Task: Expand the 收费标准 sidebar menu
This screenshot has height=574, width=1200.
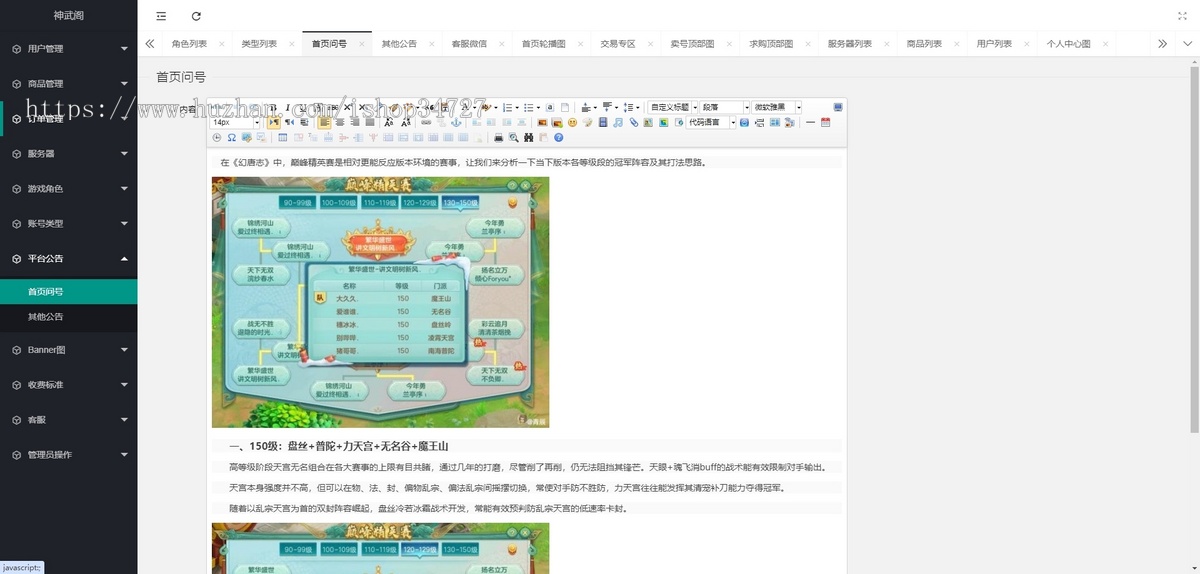Action: pos(68,384)
